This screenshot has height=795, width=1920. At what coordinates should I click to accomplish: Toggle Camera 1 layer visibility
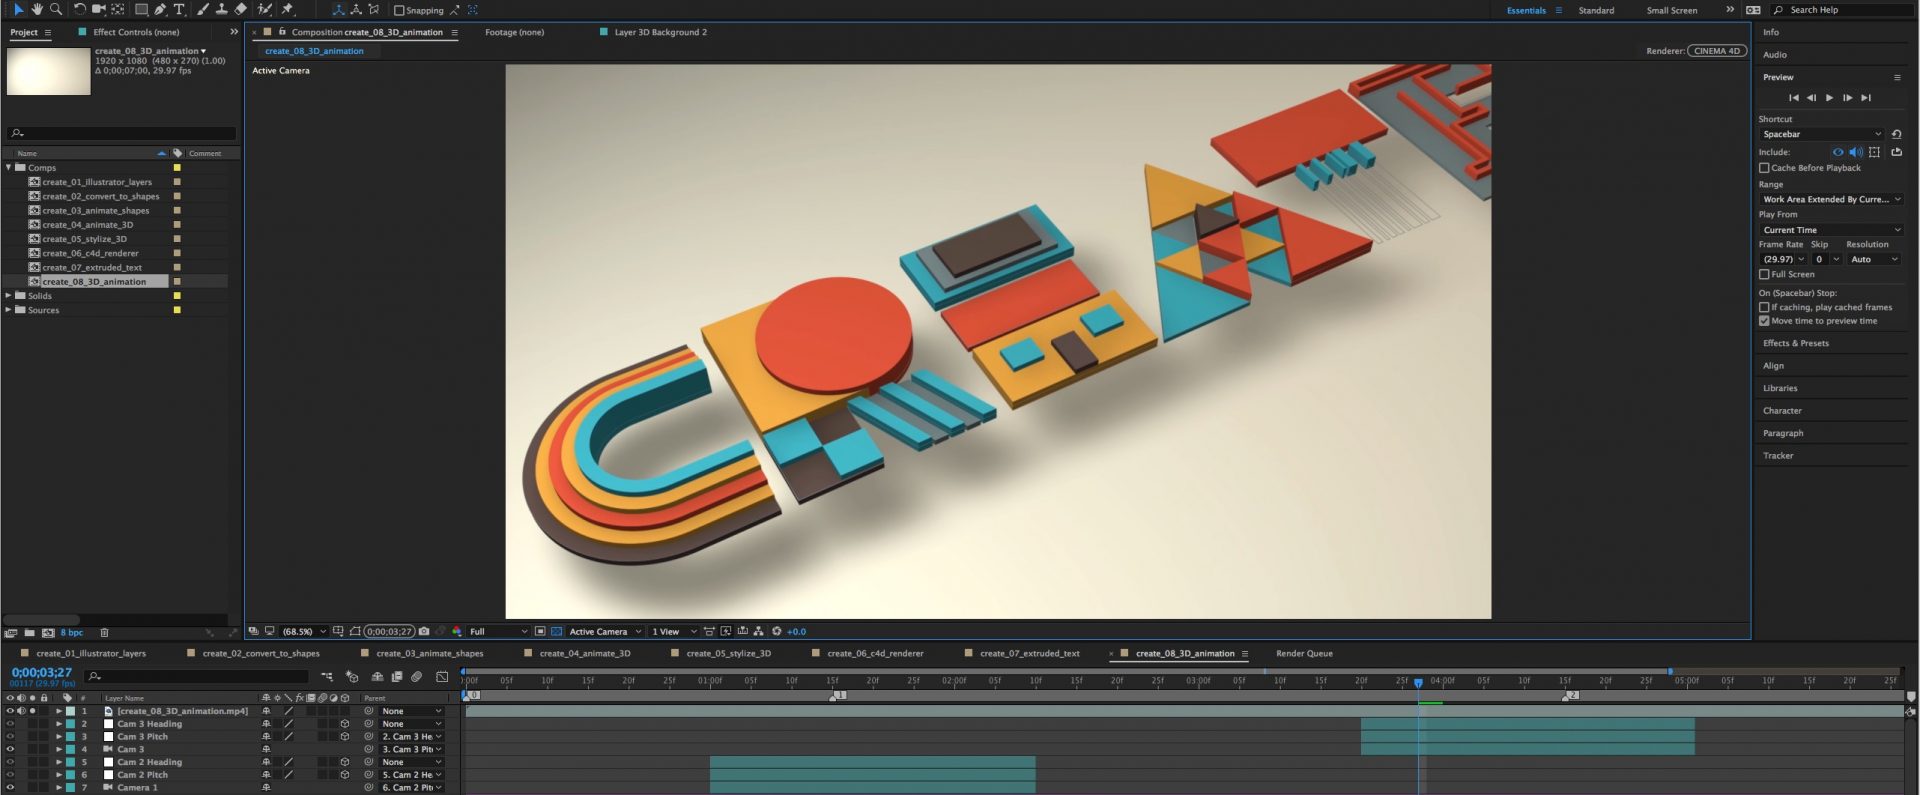10,787
